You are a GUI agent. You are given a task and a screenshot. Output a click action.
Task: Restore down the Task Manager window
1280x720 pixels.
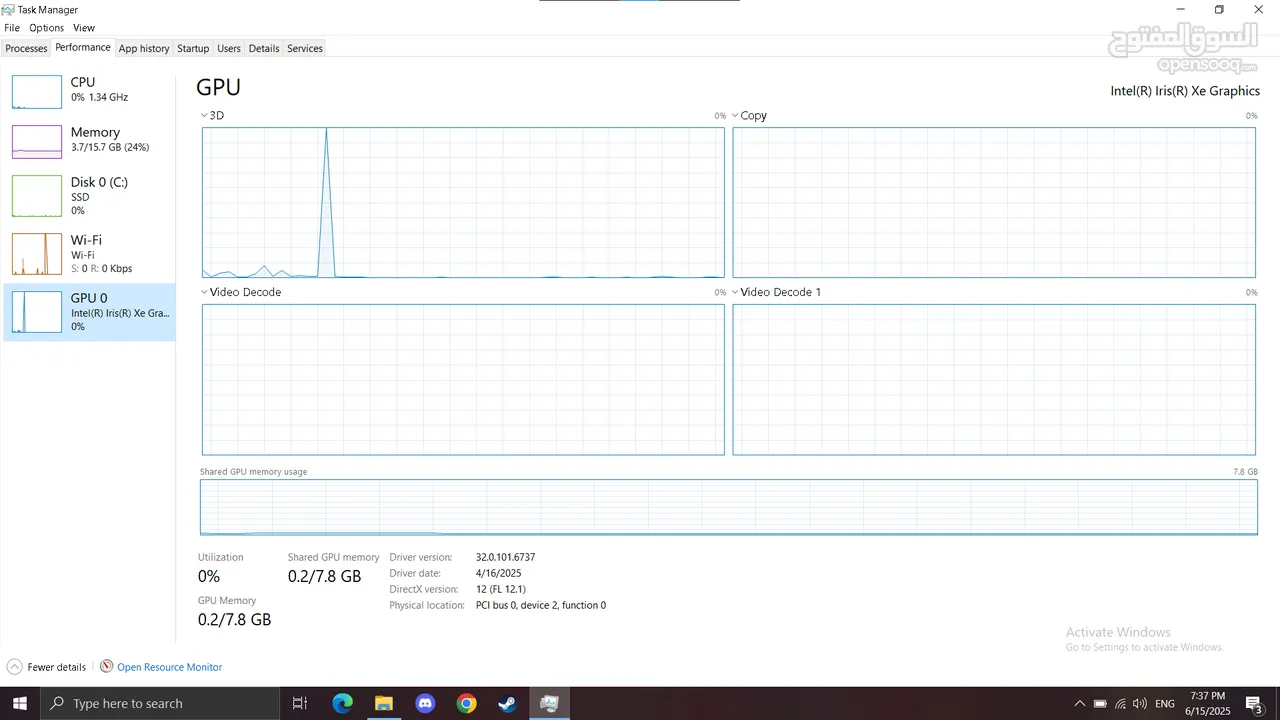(x=1219, y=9)
